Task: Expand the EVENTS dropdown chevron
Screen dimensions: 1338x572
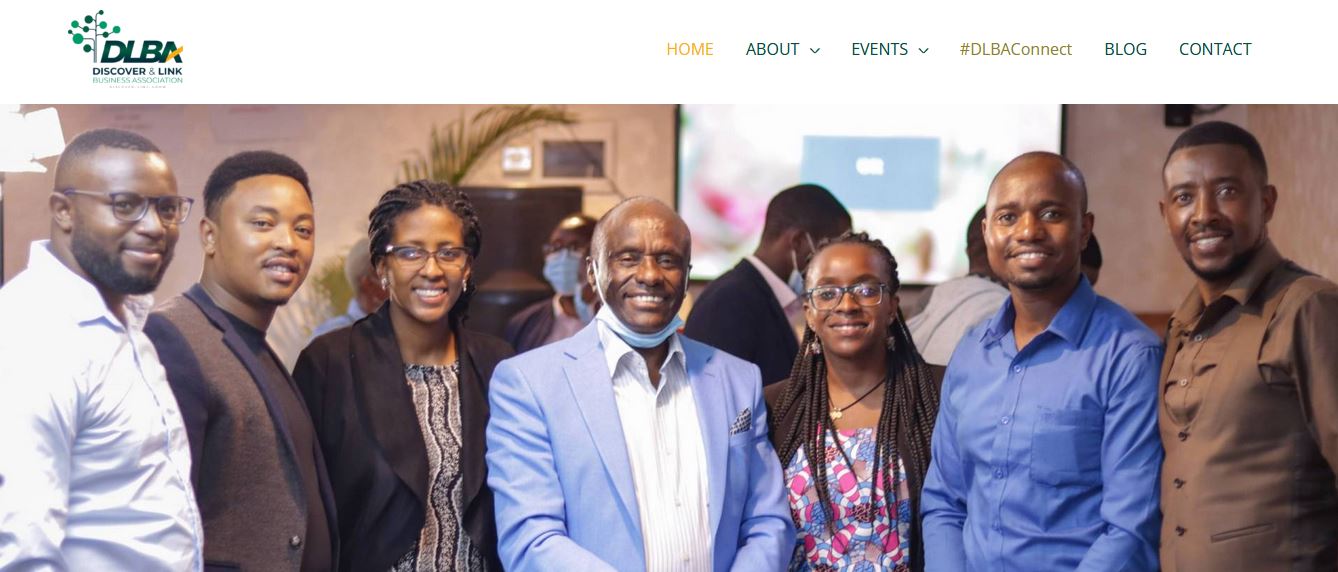Action: 923,50
